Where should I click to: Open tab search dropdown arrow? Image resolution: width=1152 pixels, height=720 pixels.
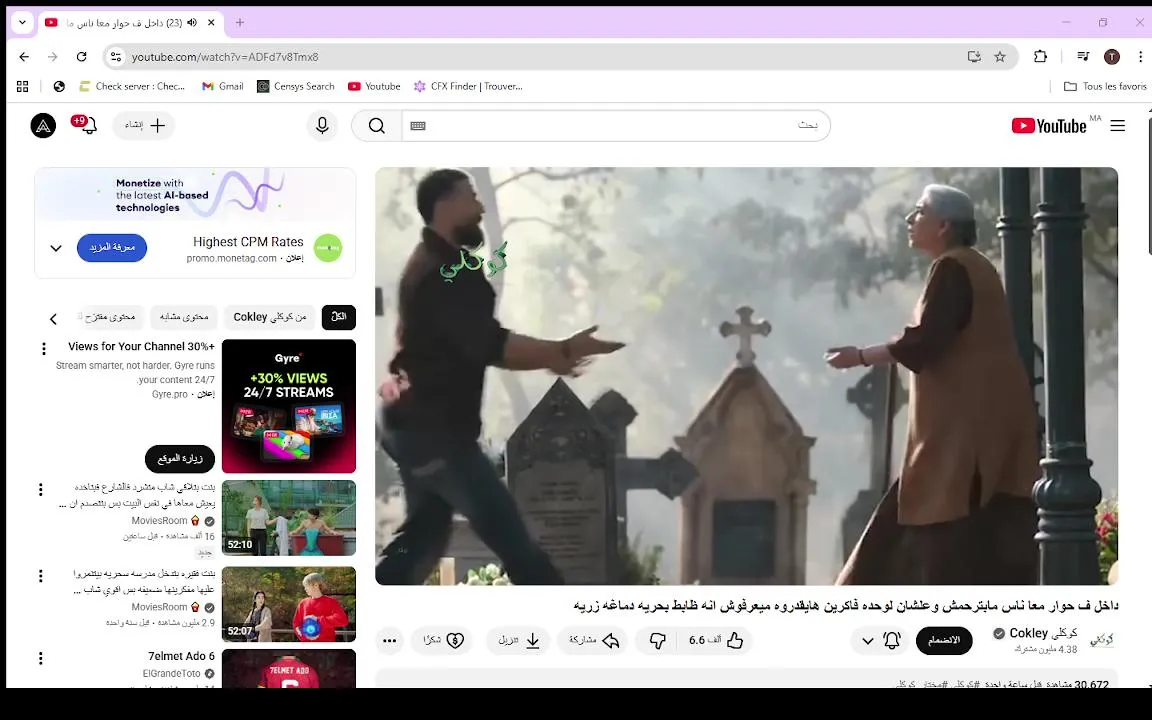tap(22, 23)
